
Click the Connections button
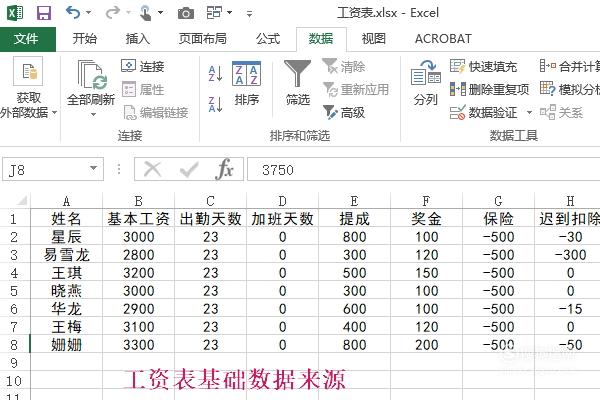[143, 66]
